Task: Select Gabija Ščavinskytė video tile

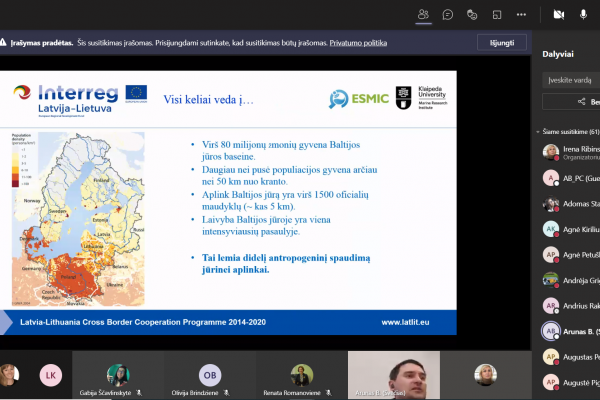Action: [118, 375]
